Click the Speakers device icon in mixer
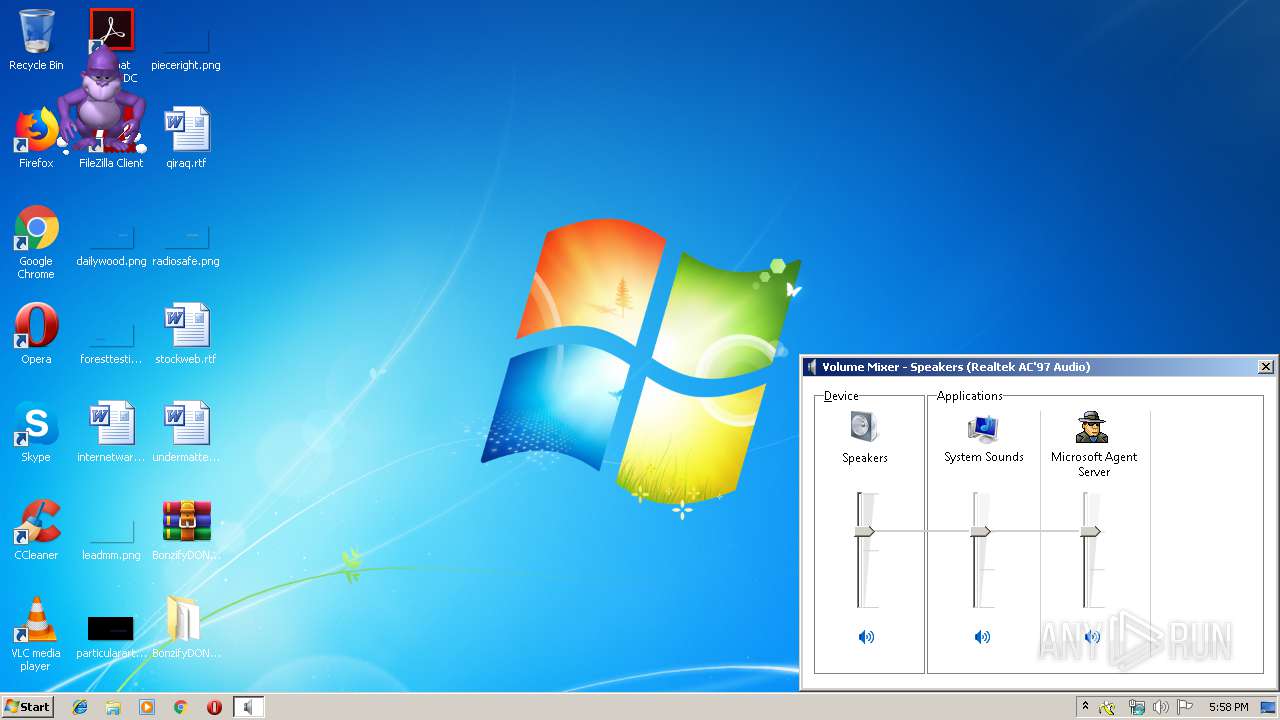Screen dimensions: 1280x720 coord(864,427)
